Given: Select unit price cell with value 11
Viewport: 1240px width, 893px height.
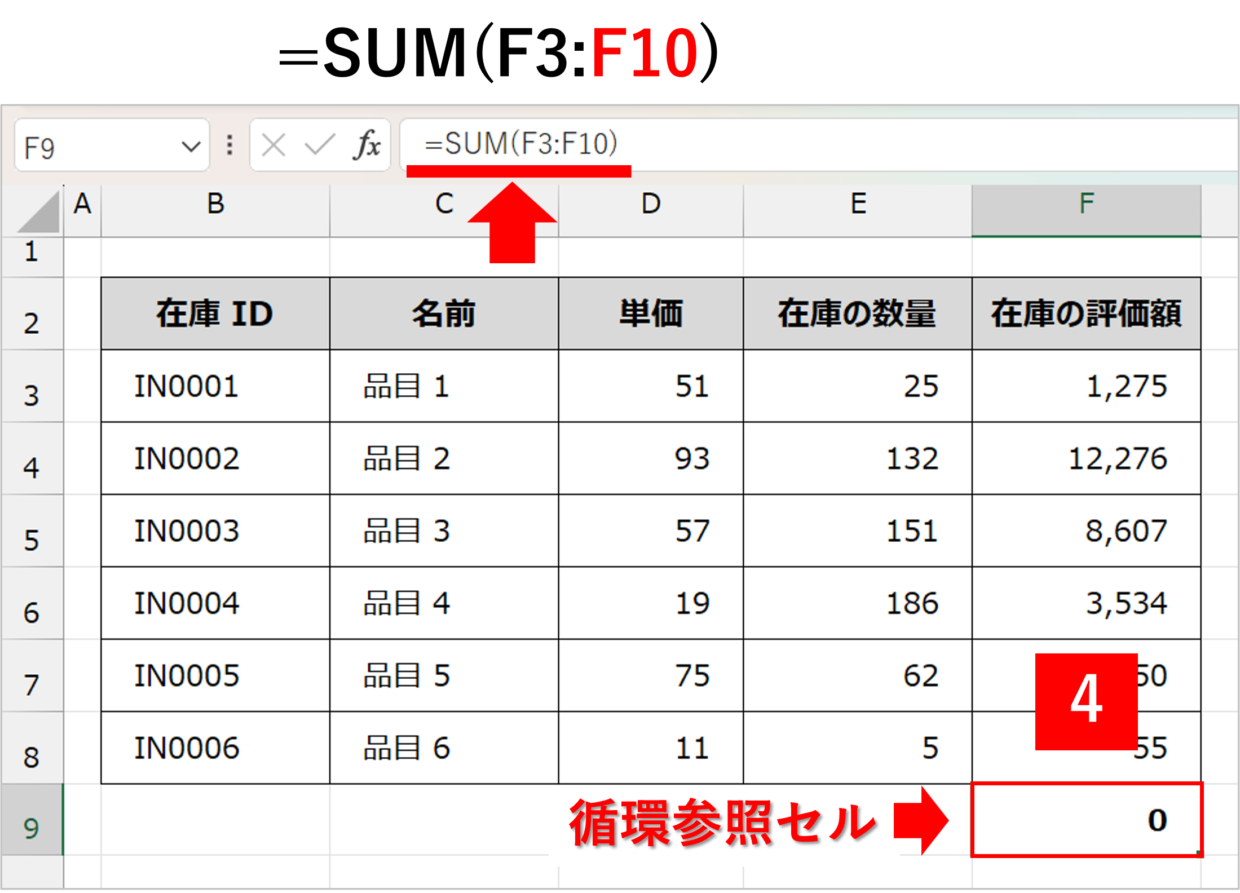Looking at the screenshot, I should pos(651,747).
